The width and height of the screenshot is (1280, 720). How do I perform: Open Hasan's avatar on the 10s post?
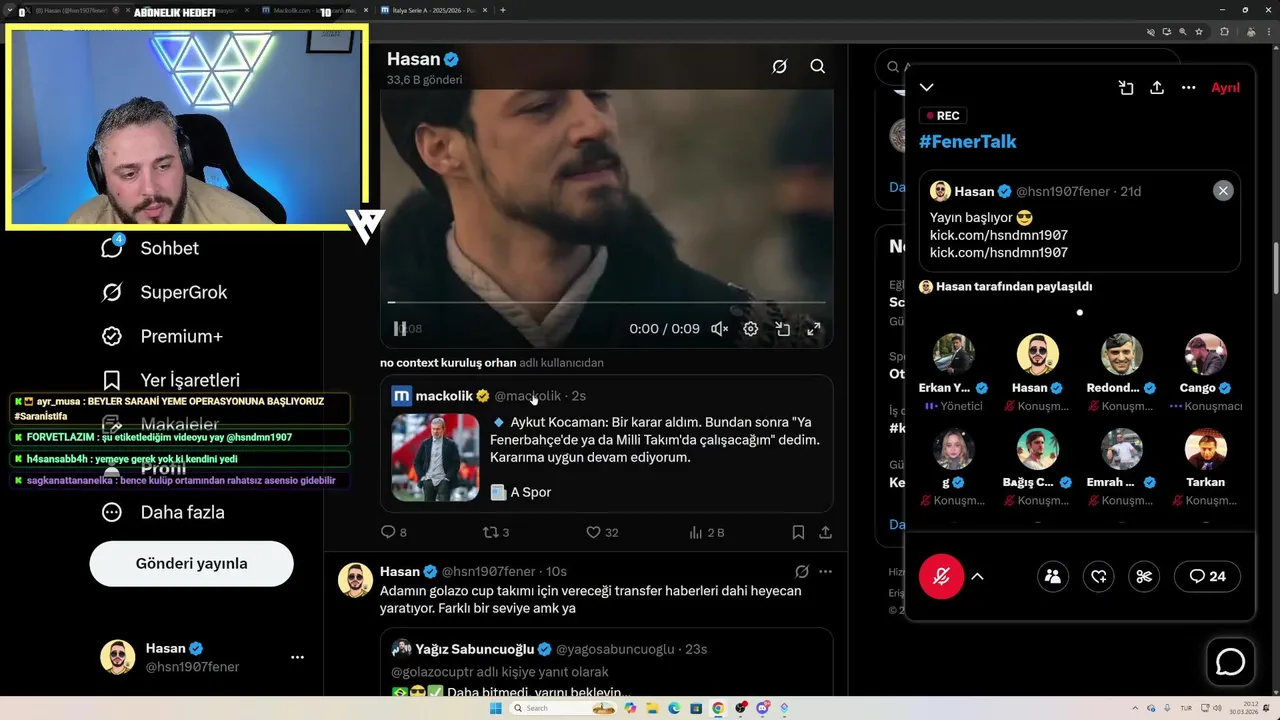tap(355, 580)
